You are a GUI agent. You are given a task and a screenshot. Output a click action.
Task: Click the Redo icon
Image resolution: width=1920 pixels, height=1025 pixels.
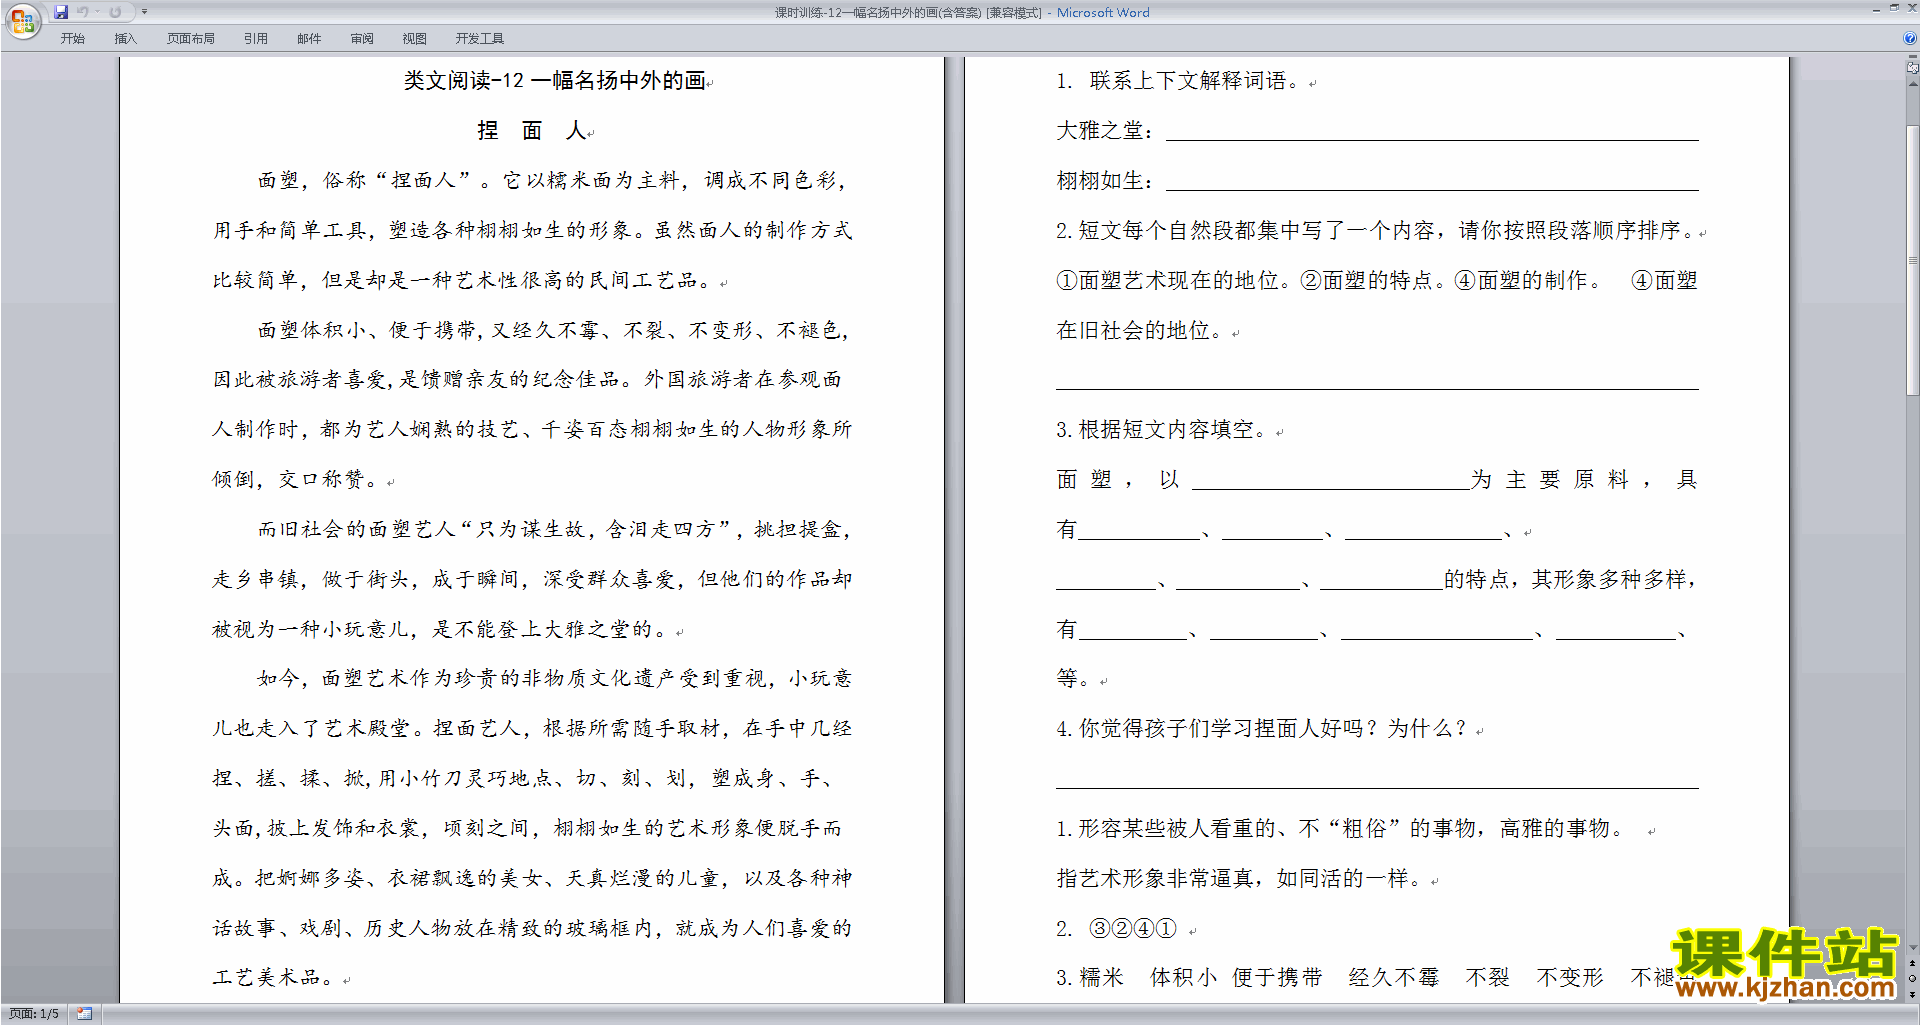click(x=115, y=12)
